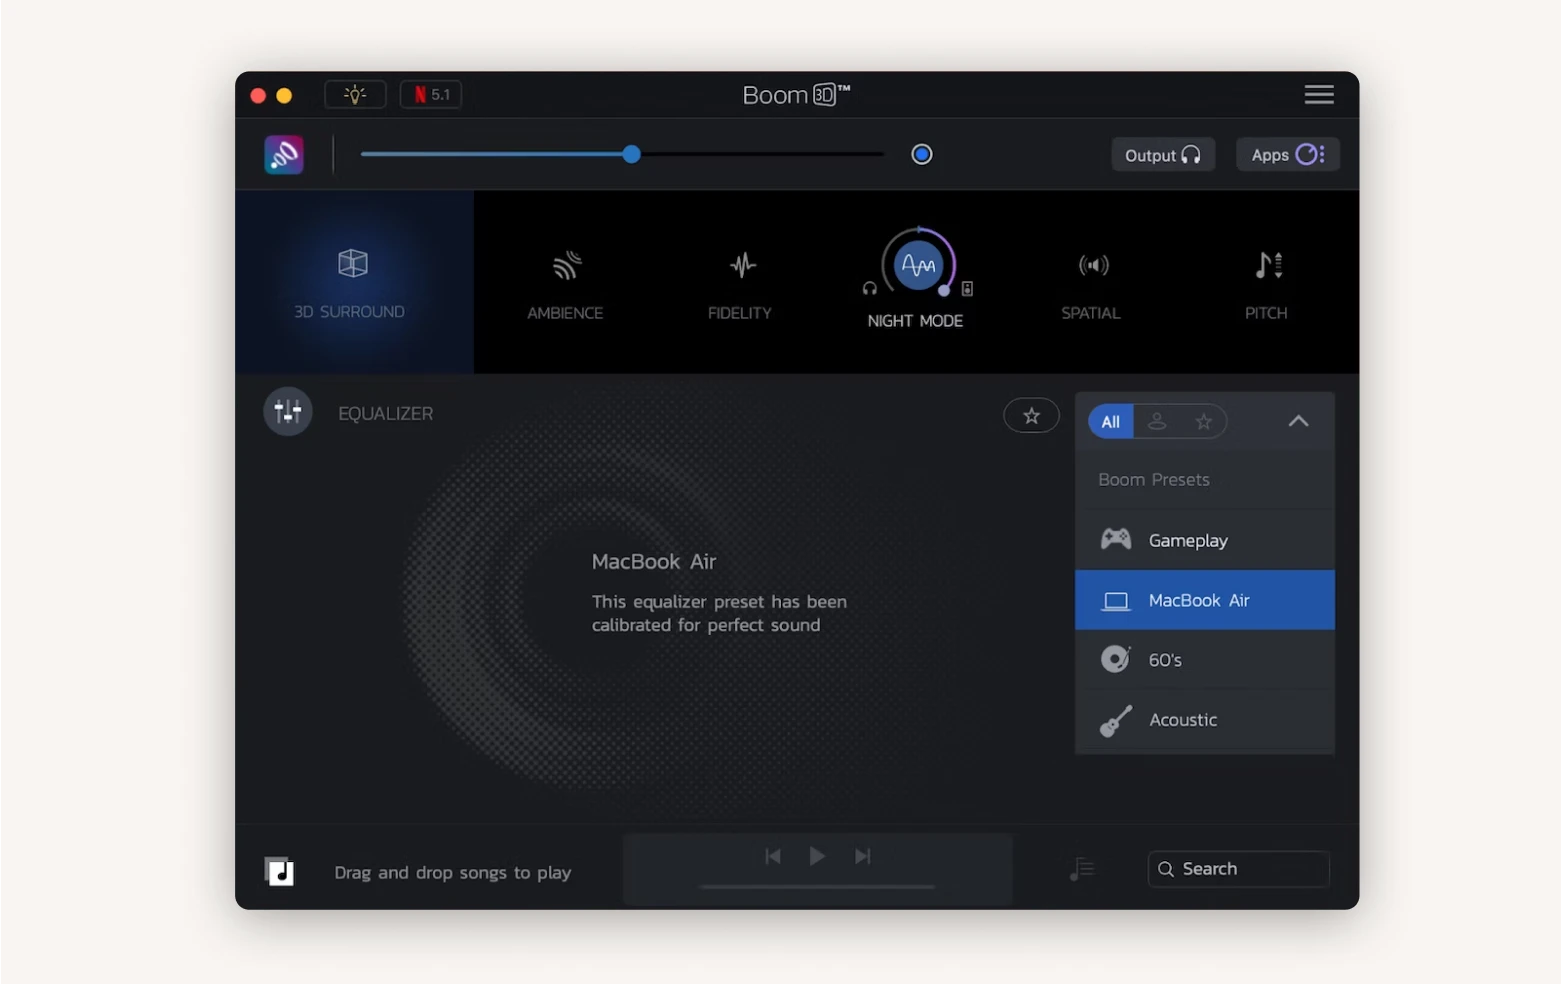
Task: Click the Night Mode headphone icon
Action: 870,289
